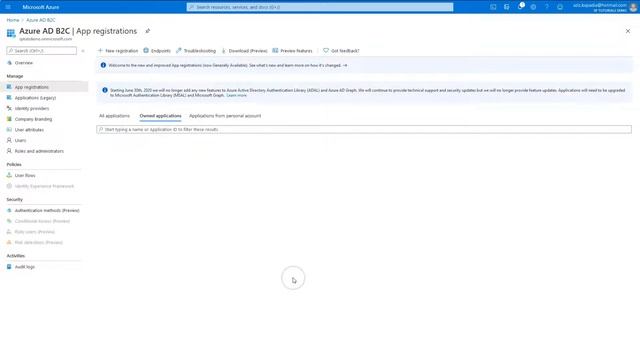Click the welcome banner arrow link
This screenshot has width=640, height=360.
coord(345,65)
